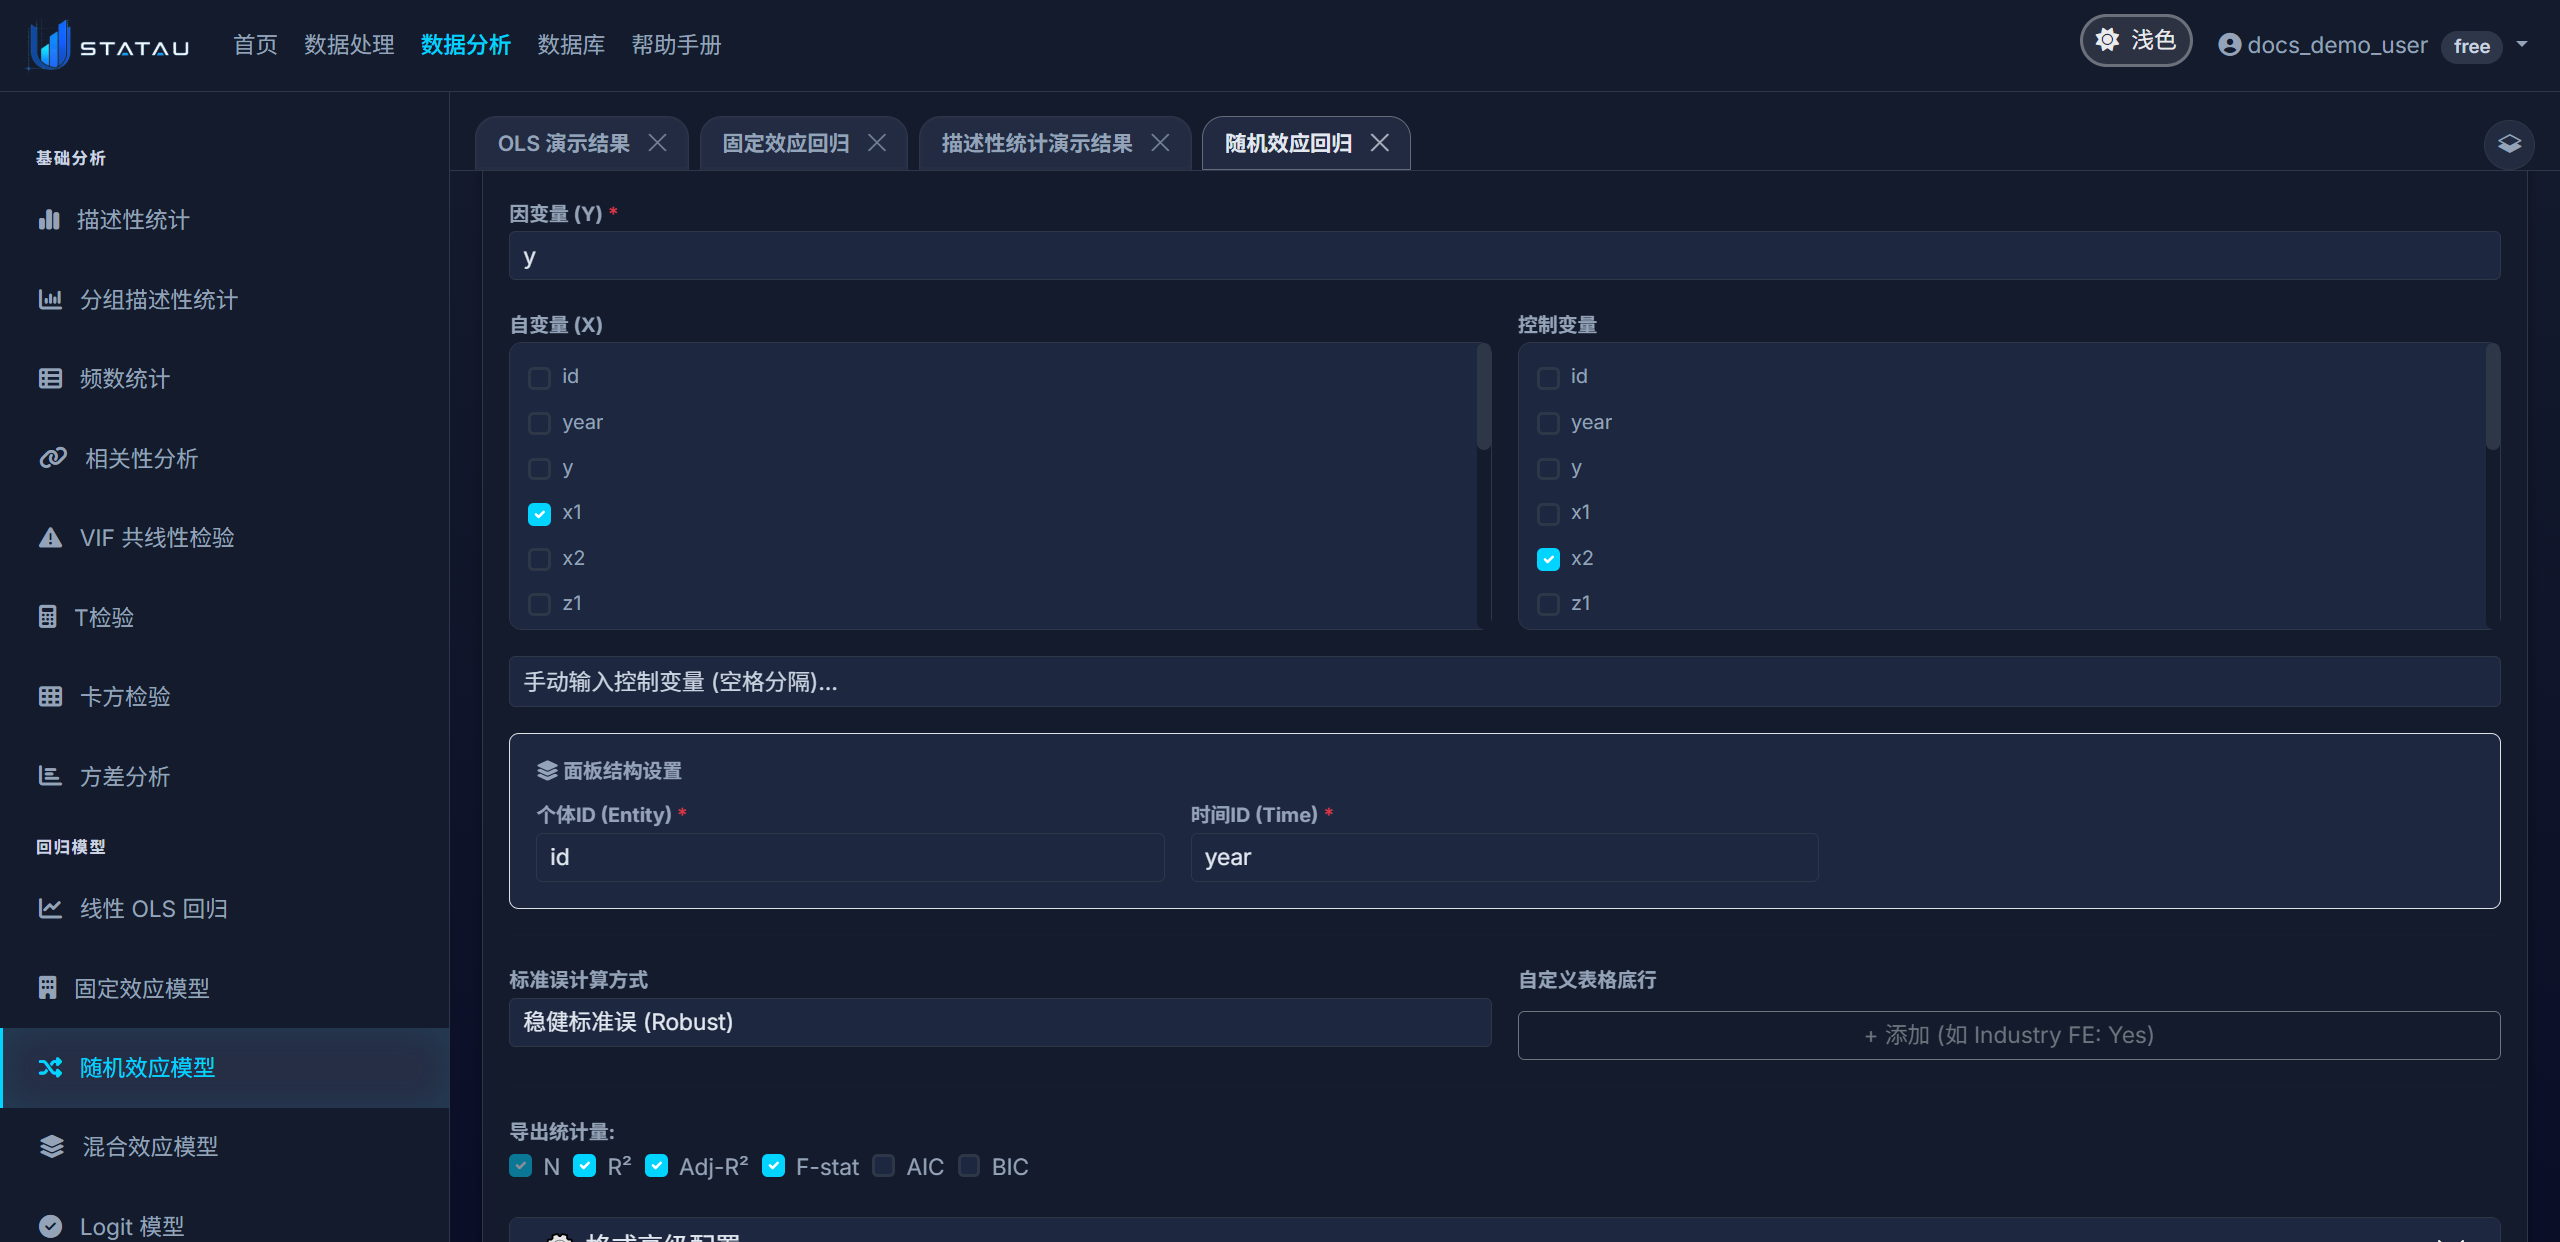Click the sun icon in the 浅色 theme button
The width and height of the screenshot is (2560, 1242).
pyautogui.click(x=2107, y=40)
